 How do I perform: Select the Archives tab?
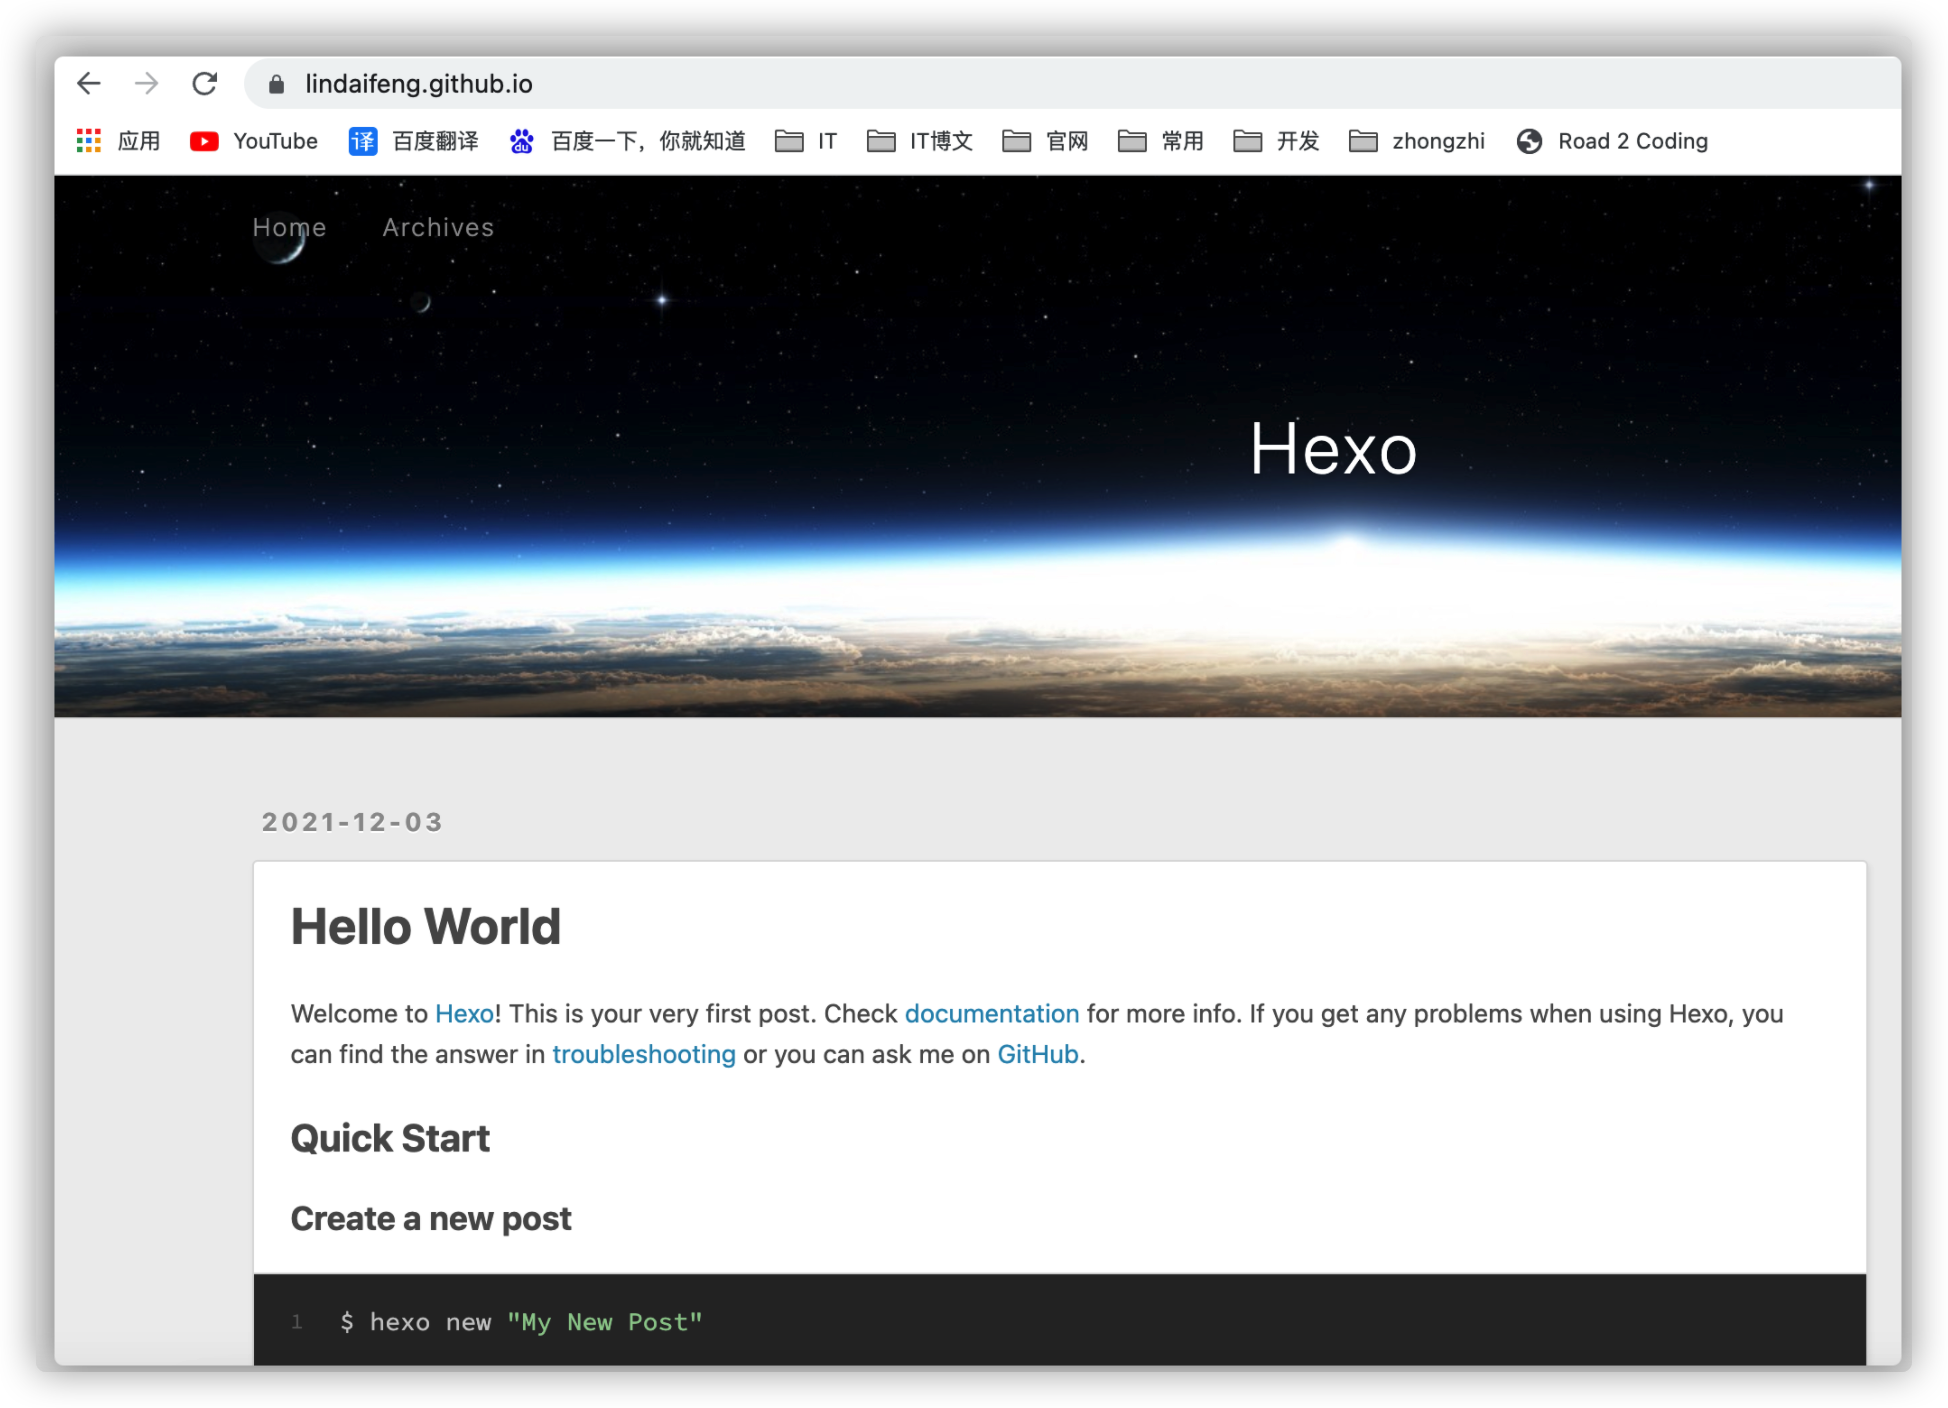tap(437, 227)
